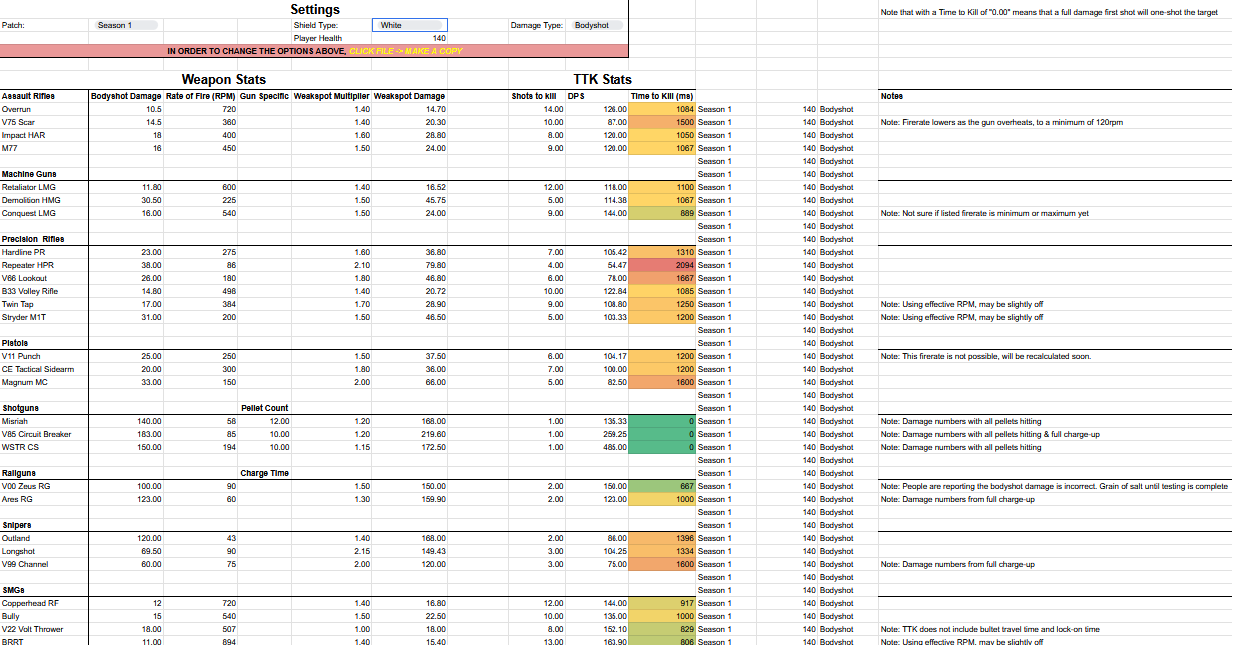Image resolution: width=1233 pixels, height=646 pixels.
Task: Click the SMGs category header
Action: pyautogui.click(x=14, y=590)
